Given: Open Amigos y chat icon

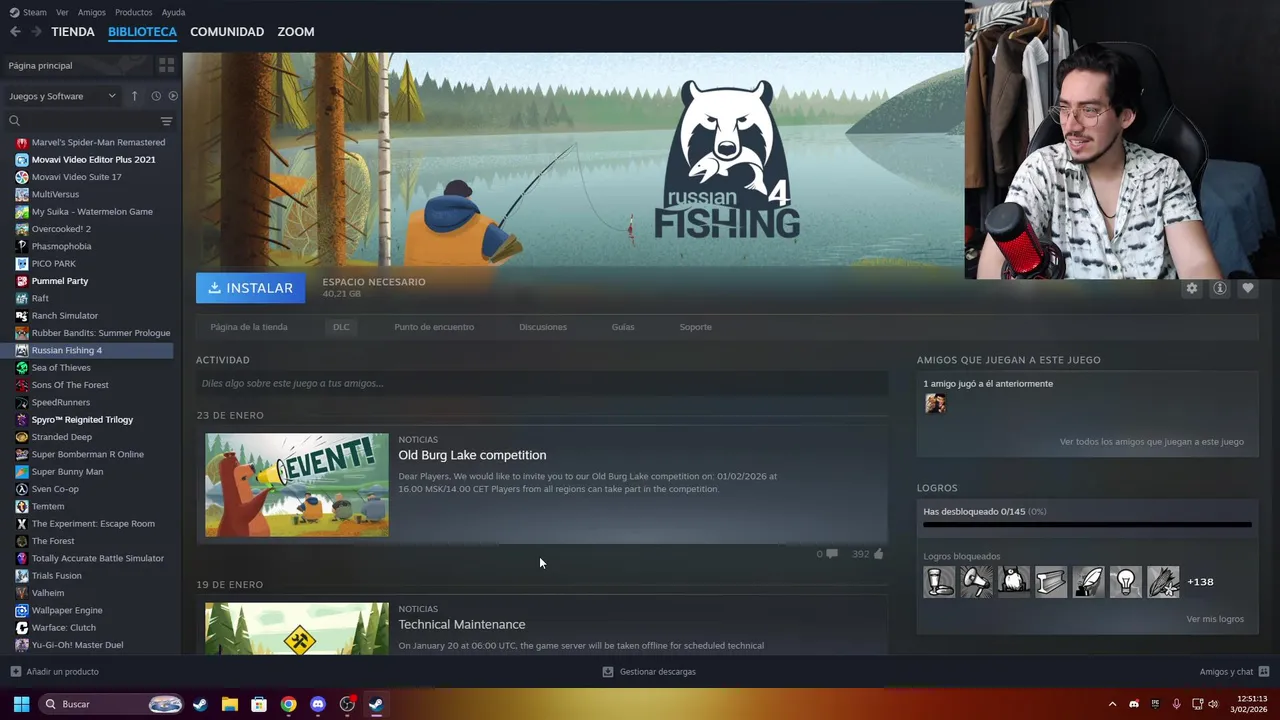Looking at the screenshot, I should pyautogui.click(x=1263, y=671).
